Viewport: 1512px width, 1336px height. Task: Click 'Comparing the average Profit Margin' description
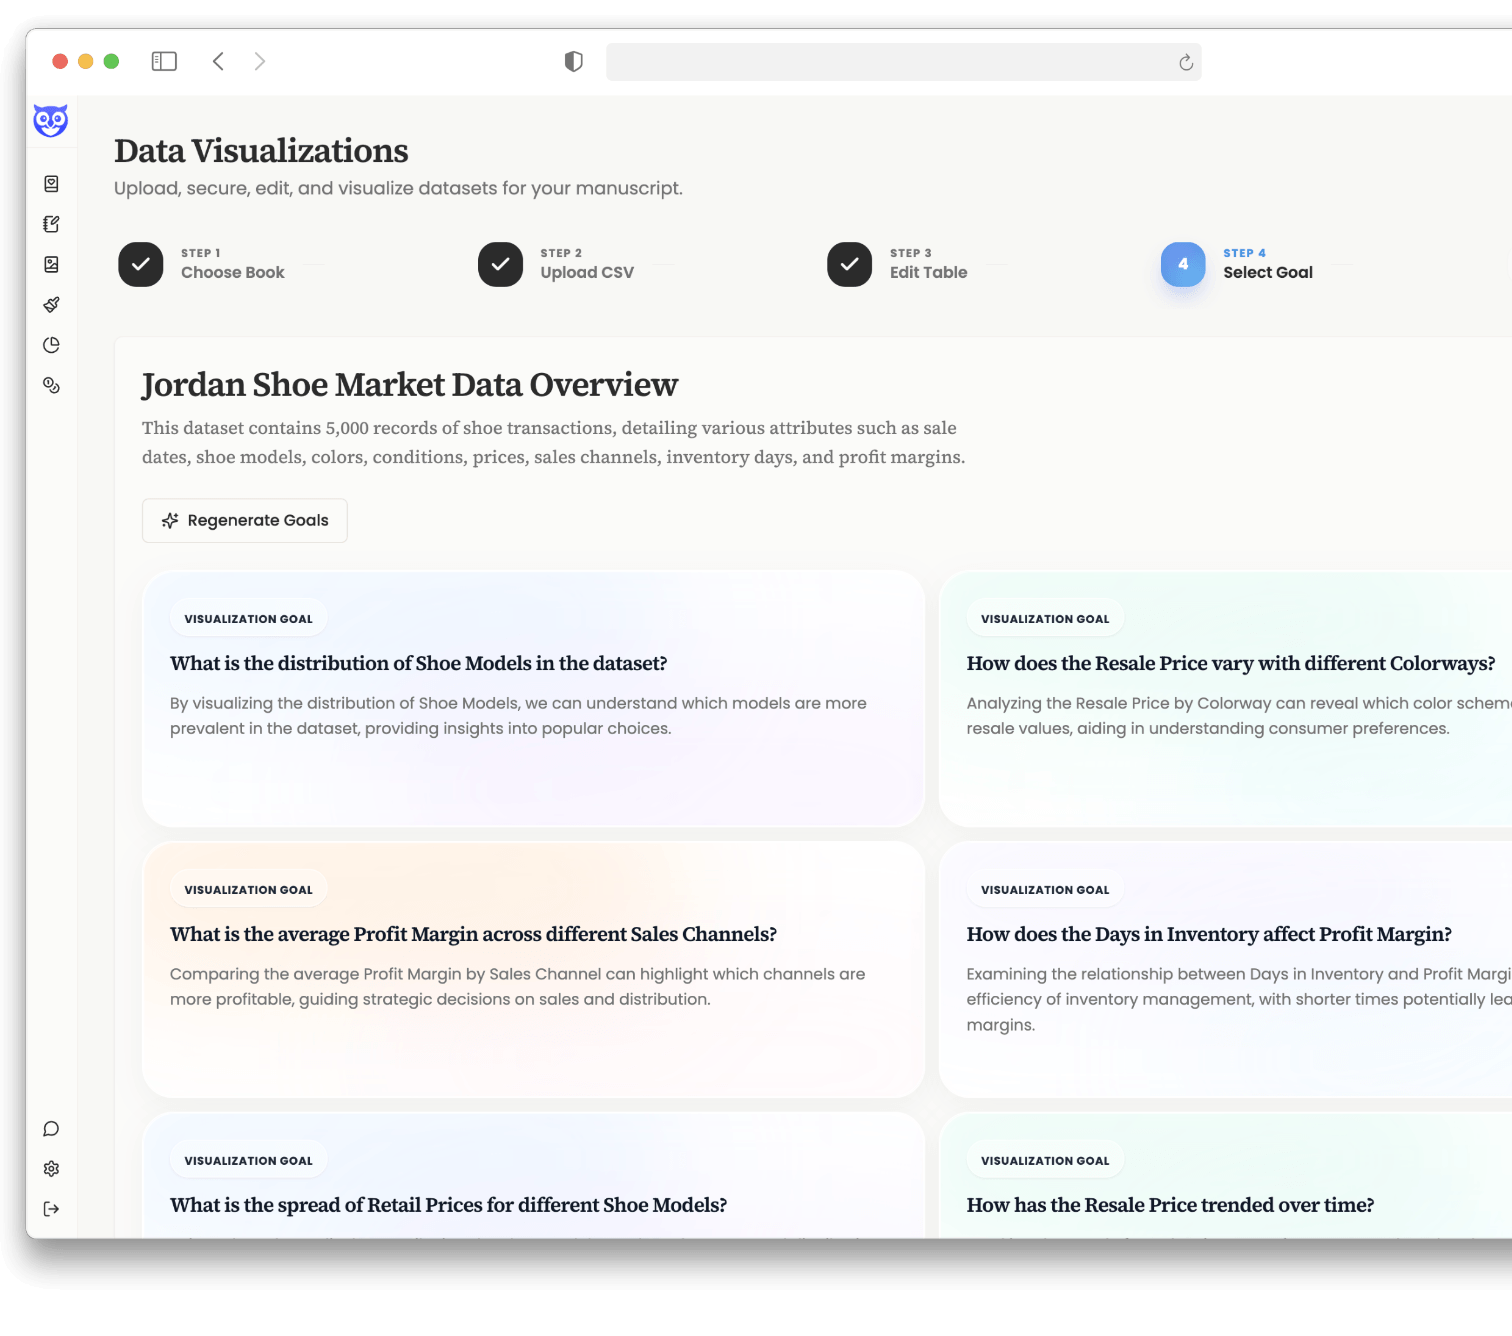[x=518, y=987]
